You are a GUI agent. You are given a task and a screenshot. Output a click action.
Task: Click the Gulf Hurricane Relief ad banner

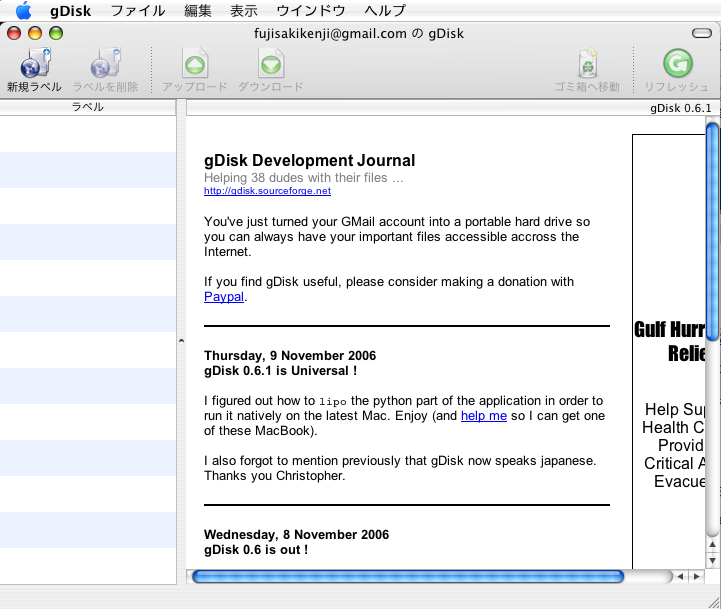[x=669, y=352]
